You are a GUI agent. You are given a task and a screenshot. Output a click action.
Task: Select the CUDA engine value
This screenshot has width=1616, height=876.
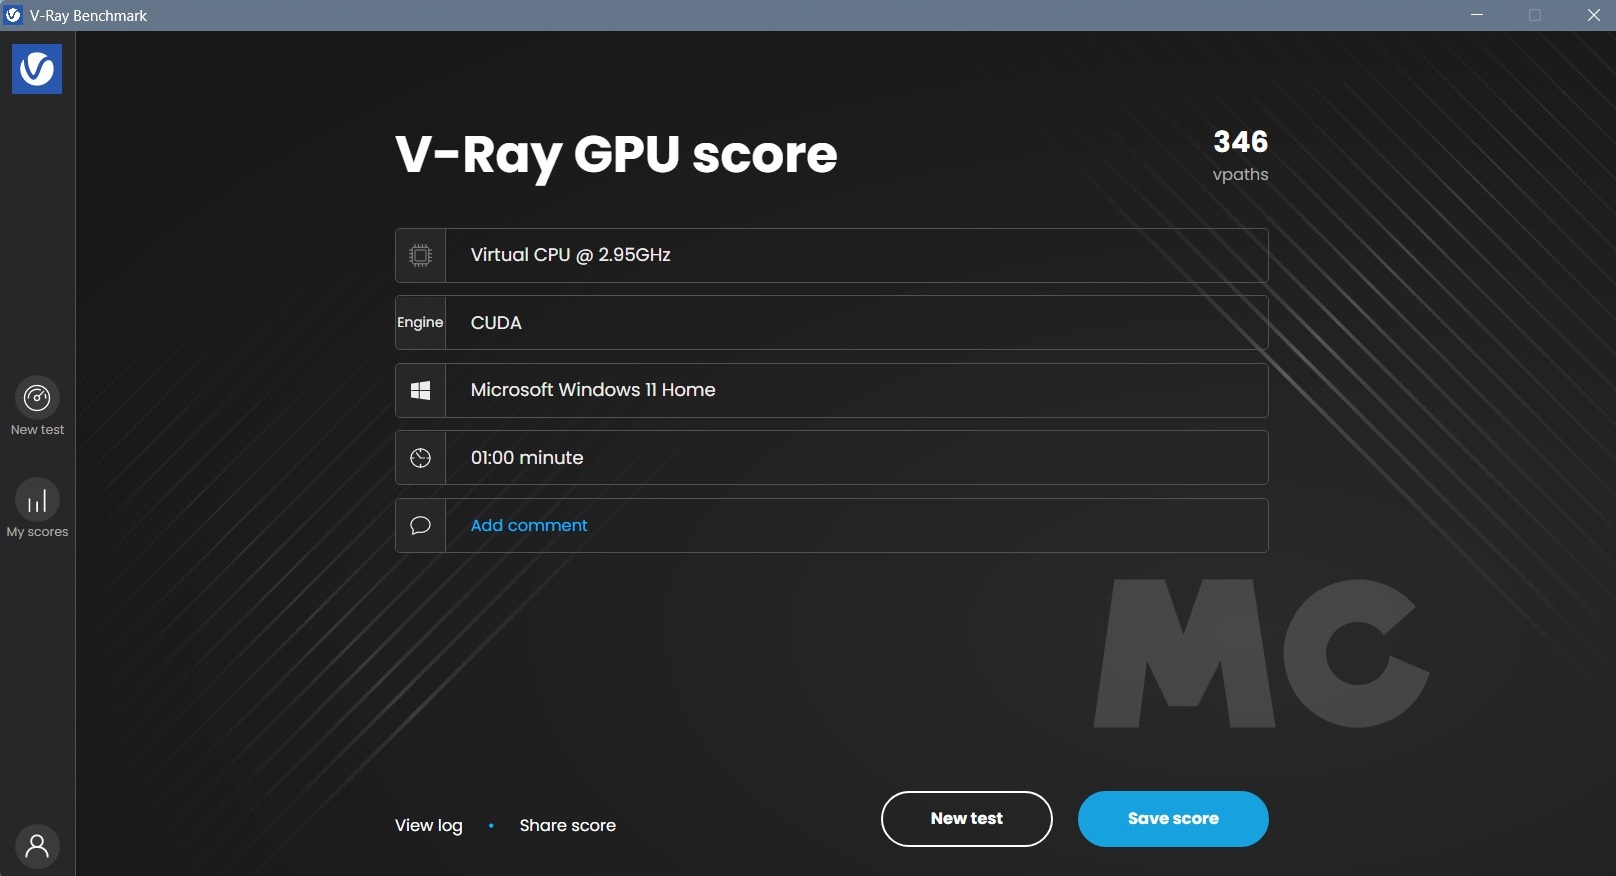tap(496, 323)
